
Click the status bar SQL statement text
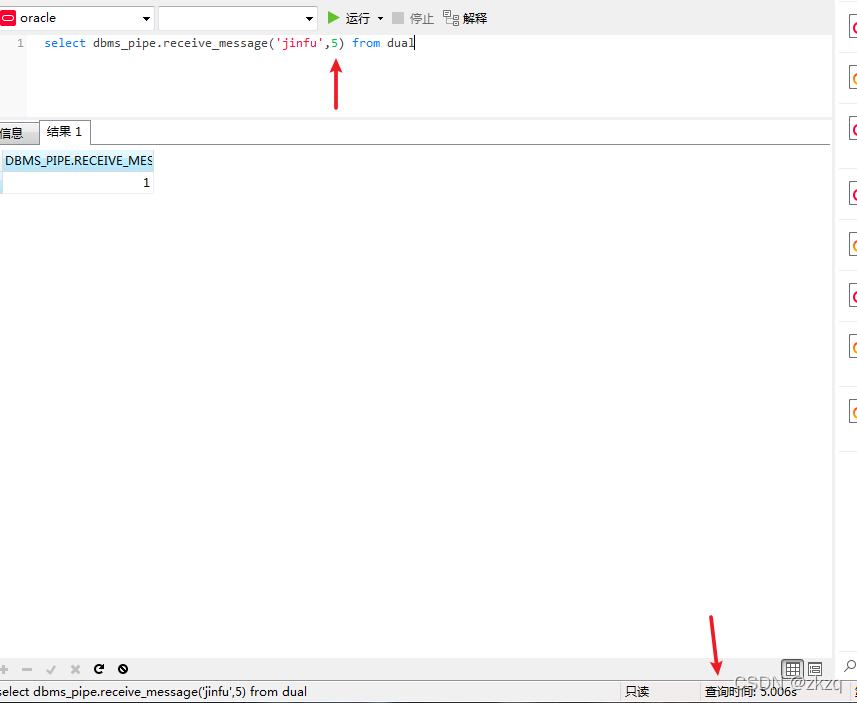154,692
